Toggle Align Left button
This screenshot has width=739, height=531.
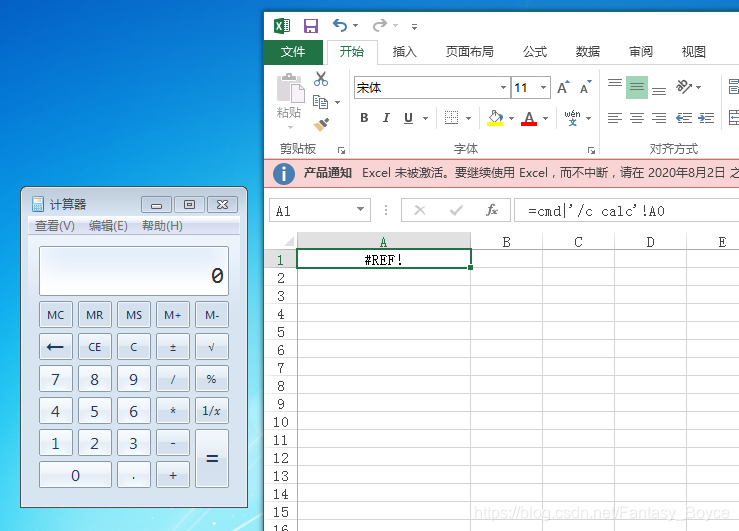click(615, 118)
